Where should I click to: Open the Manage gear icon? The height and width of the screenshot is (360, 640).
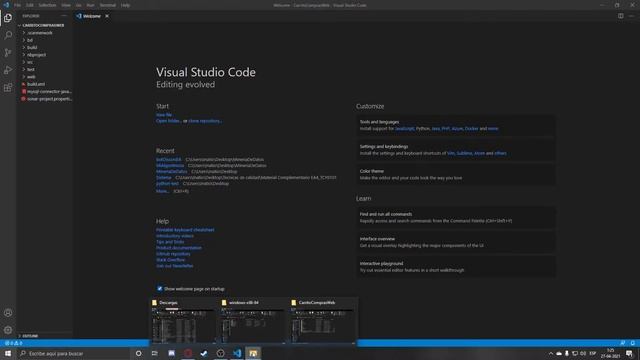(8, 330)
